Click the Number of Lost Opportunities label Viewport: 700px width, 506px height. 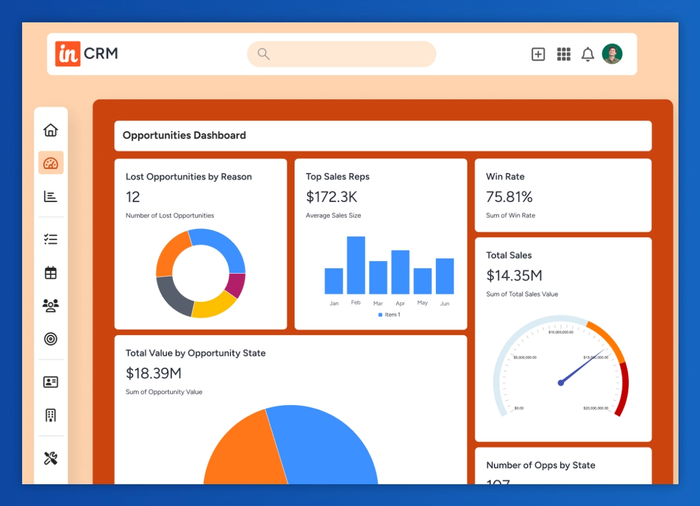click(x=170, y=216)
